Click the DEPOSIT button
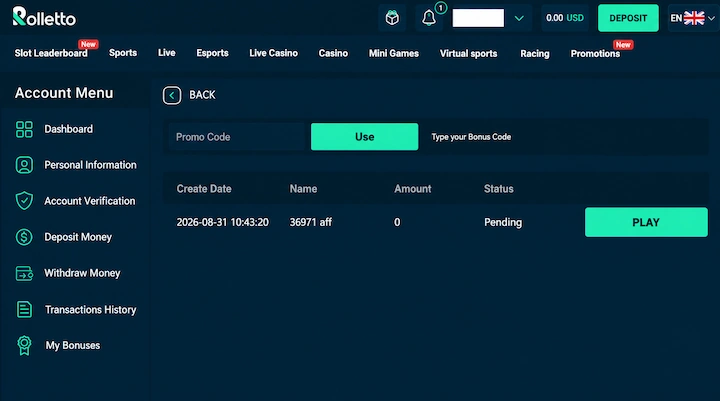The width and height of the screenshot is (720, 401). (628, 18)
